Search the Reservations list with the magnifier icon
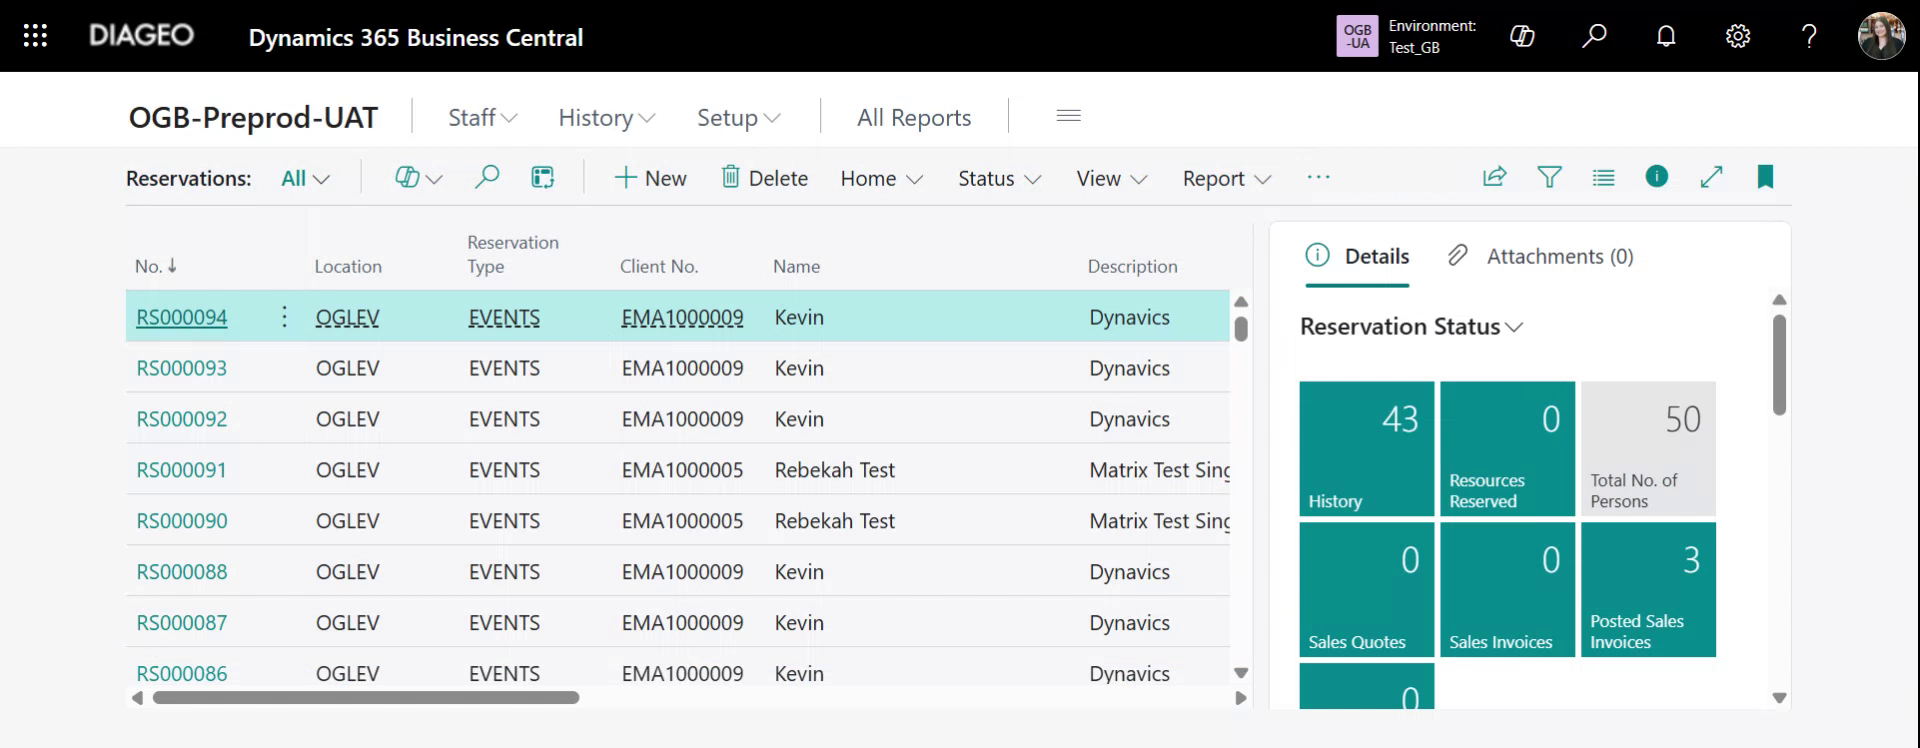 (x=487, y=177)
